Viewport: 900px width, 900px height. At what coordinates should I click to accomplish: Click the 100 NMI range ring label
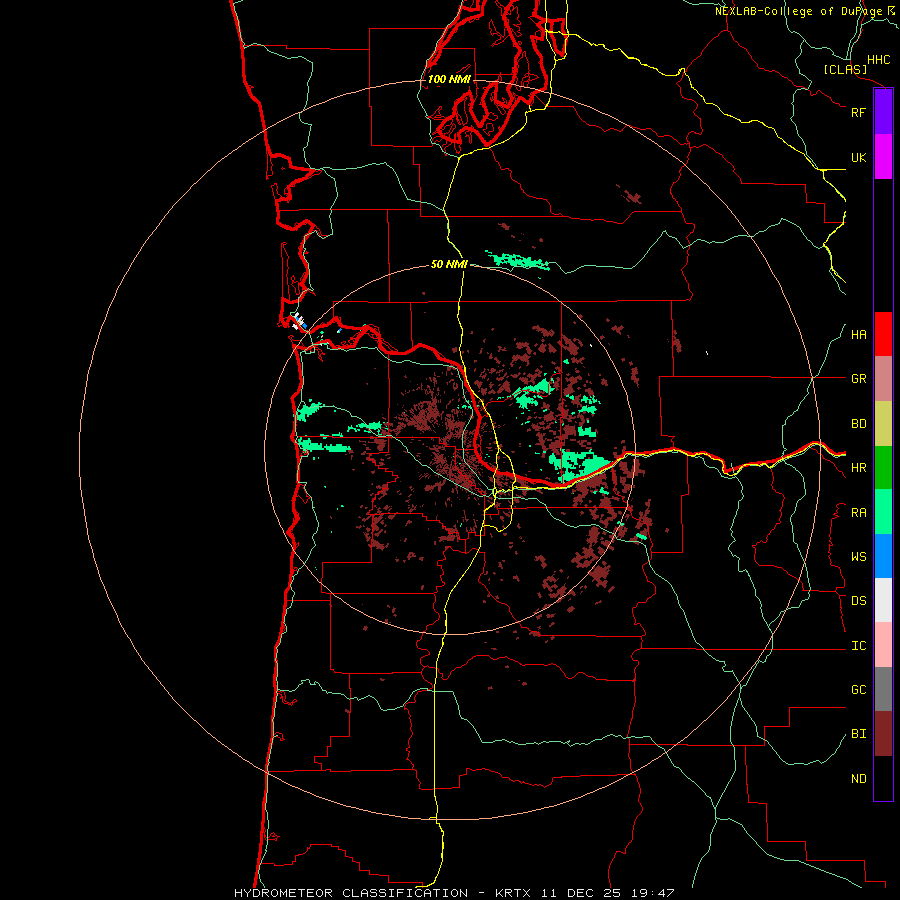coord(449,79)
